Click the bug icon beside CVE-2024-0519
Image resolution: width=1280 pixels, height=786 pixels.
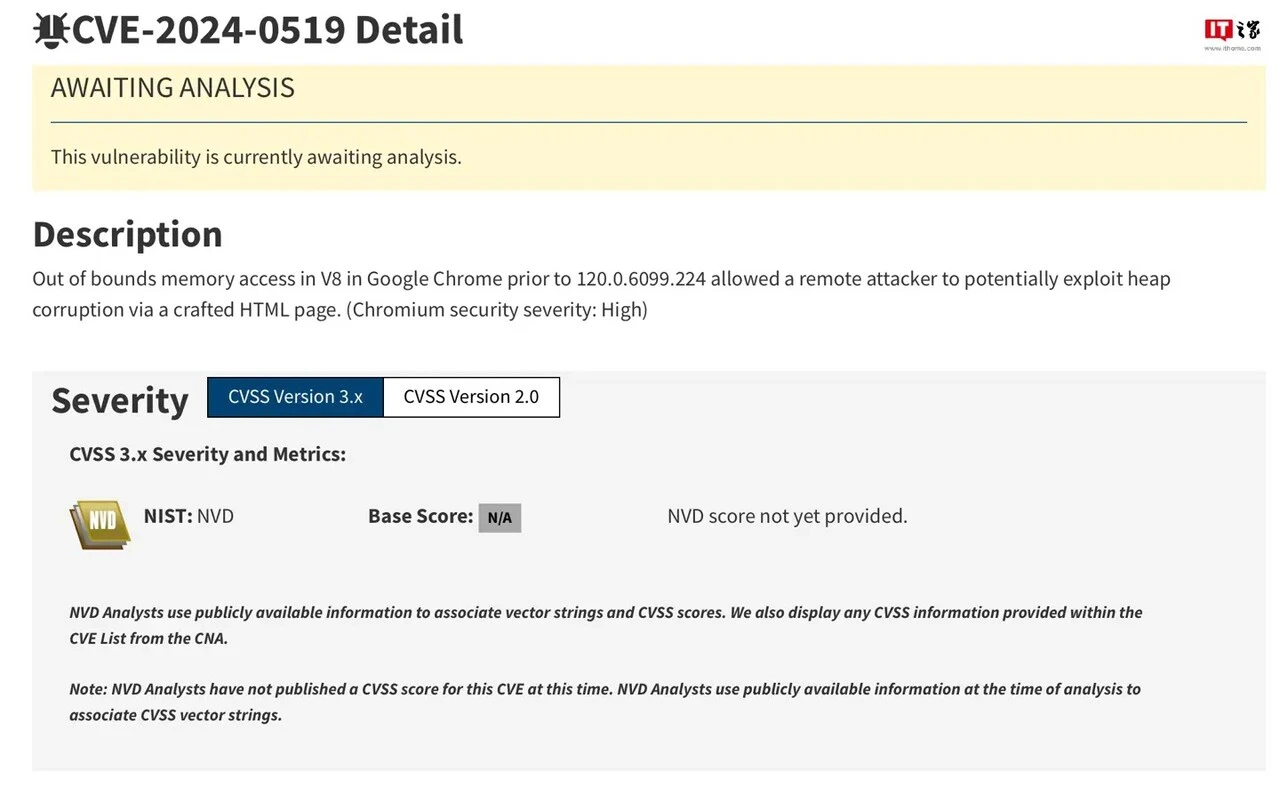(52, 29)
